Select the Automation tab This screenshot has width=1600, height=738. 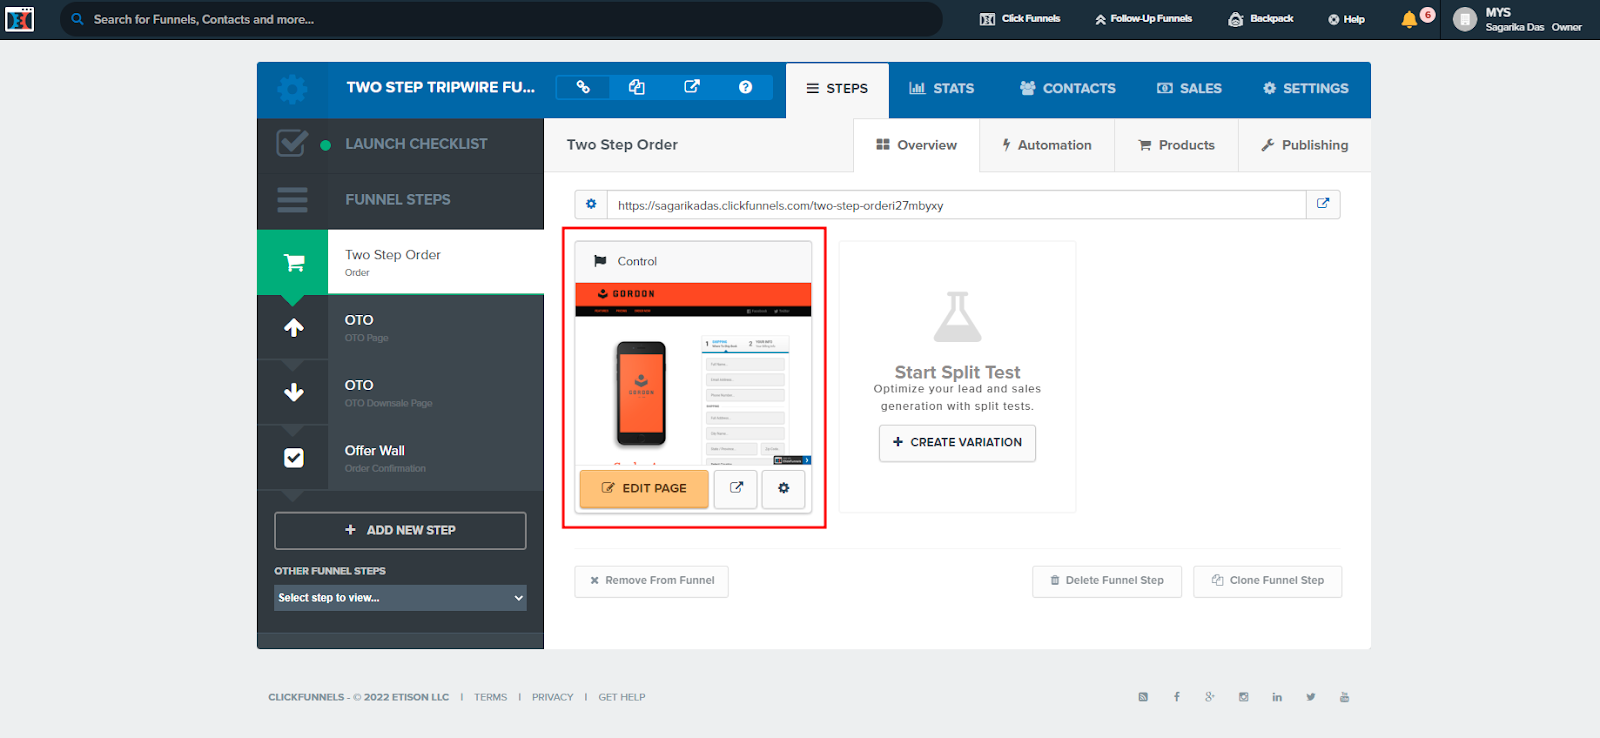pos(1047,145)
